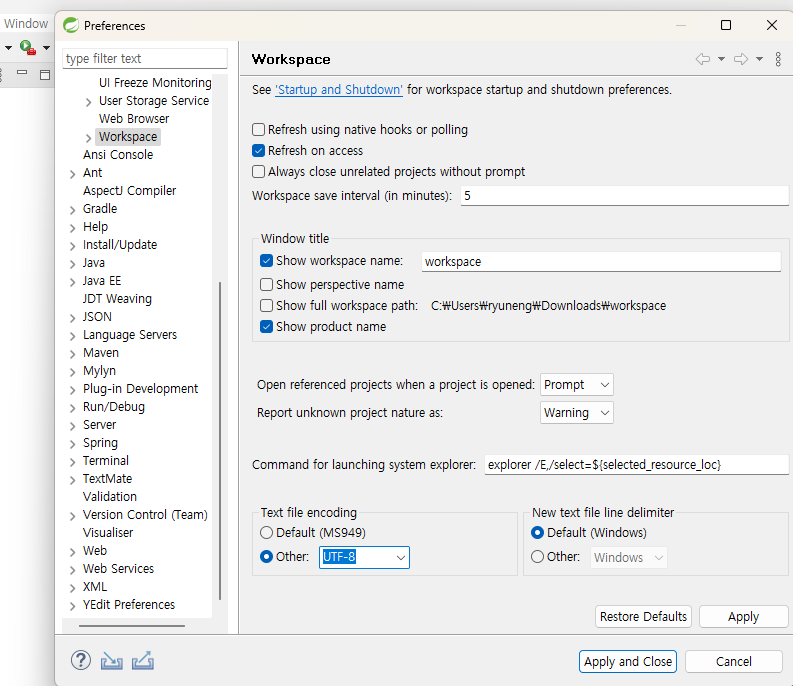This screenshot has height=686, width=793.
Task: Select Other line delimiter radio
Action: (x=538, y=556)
